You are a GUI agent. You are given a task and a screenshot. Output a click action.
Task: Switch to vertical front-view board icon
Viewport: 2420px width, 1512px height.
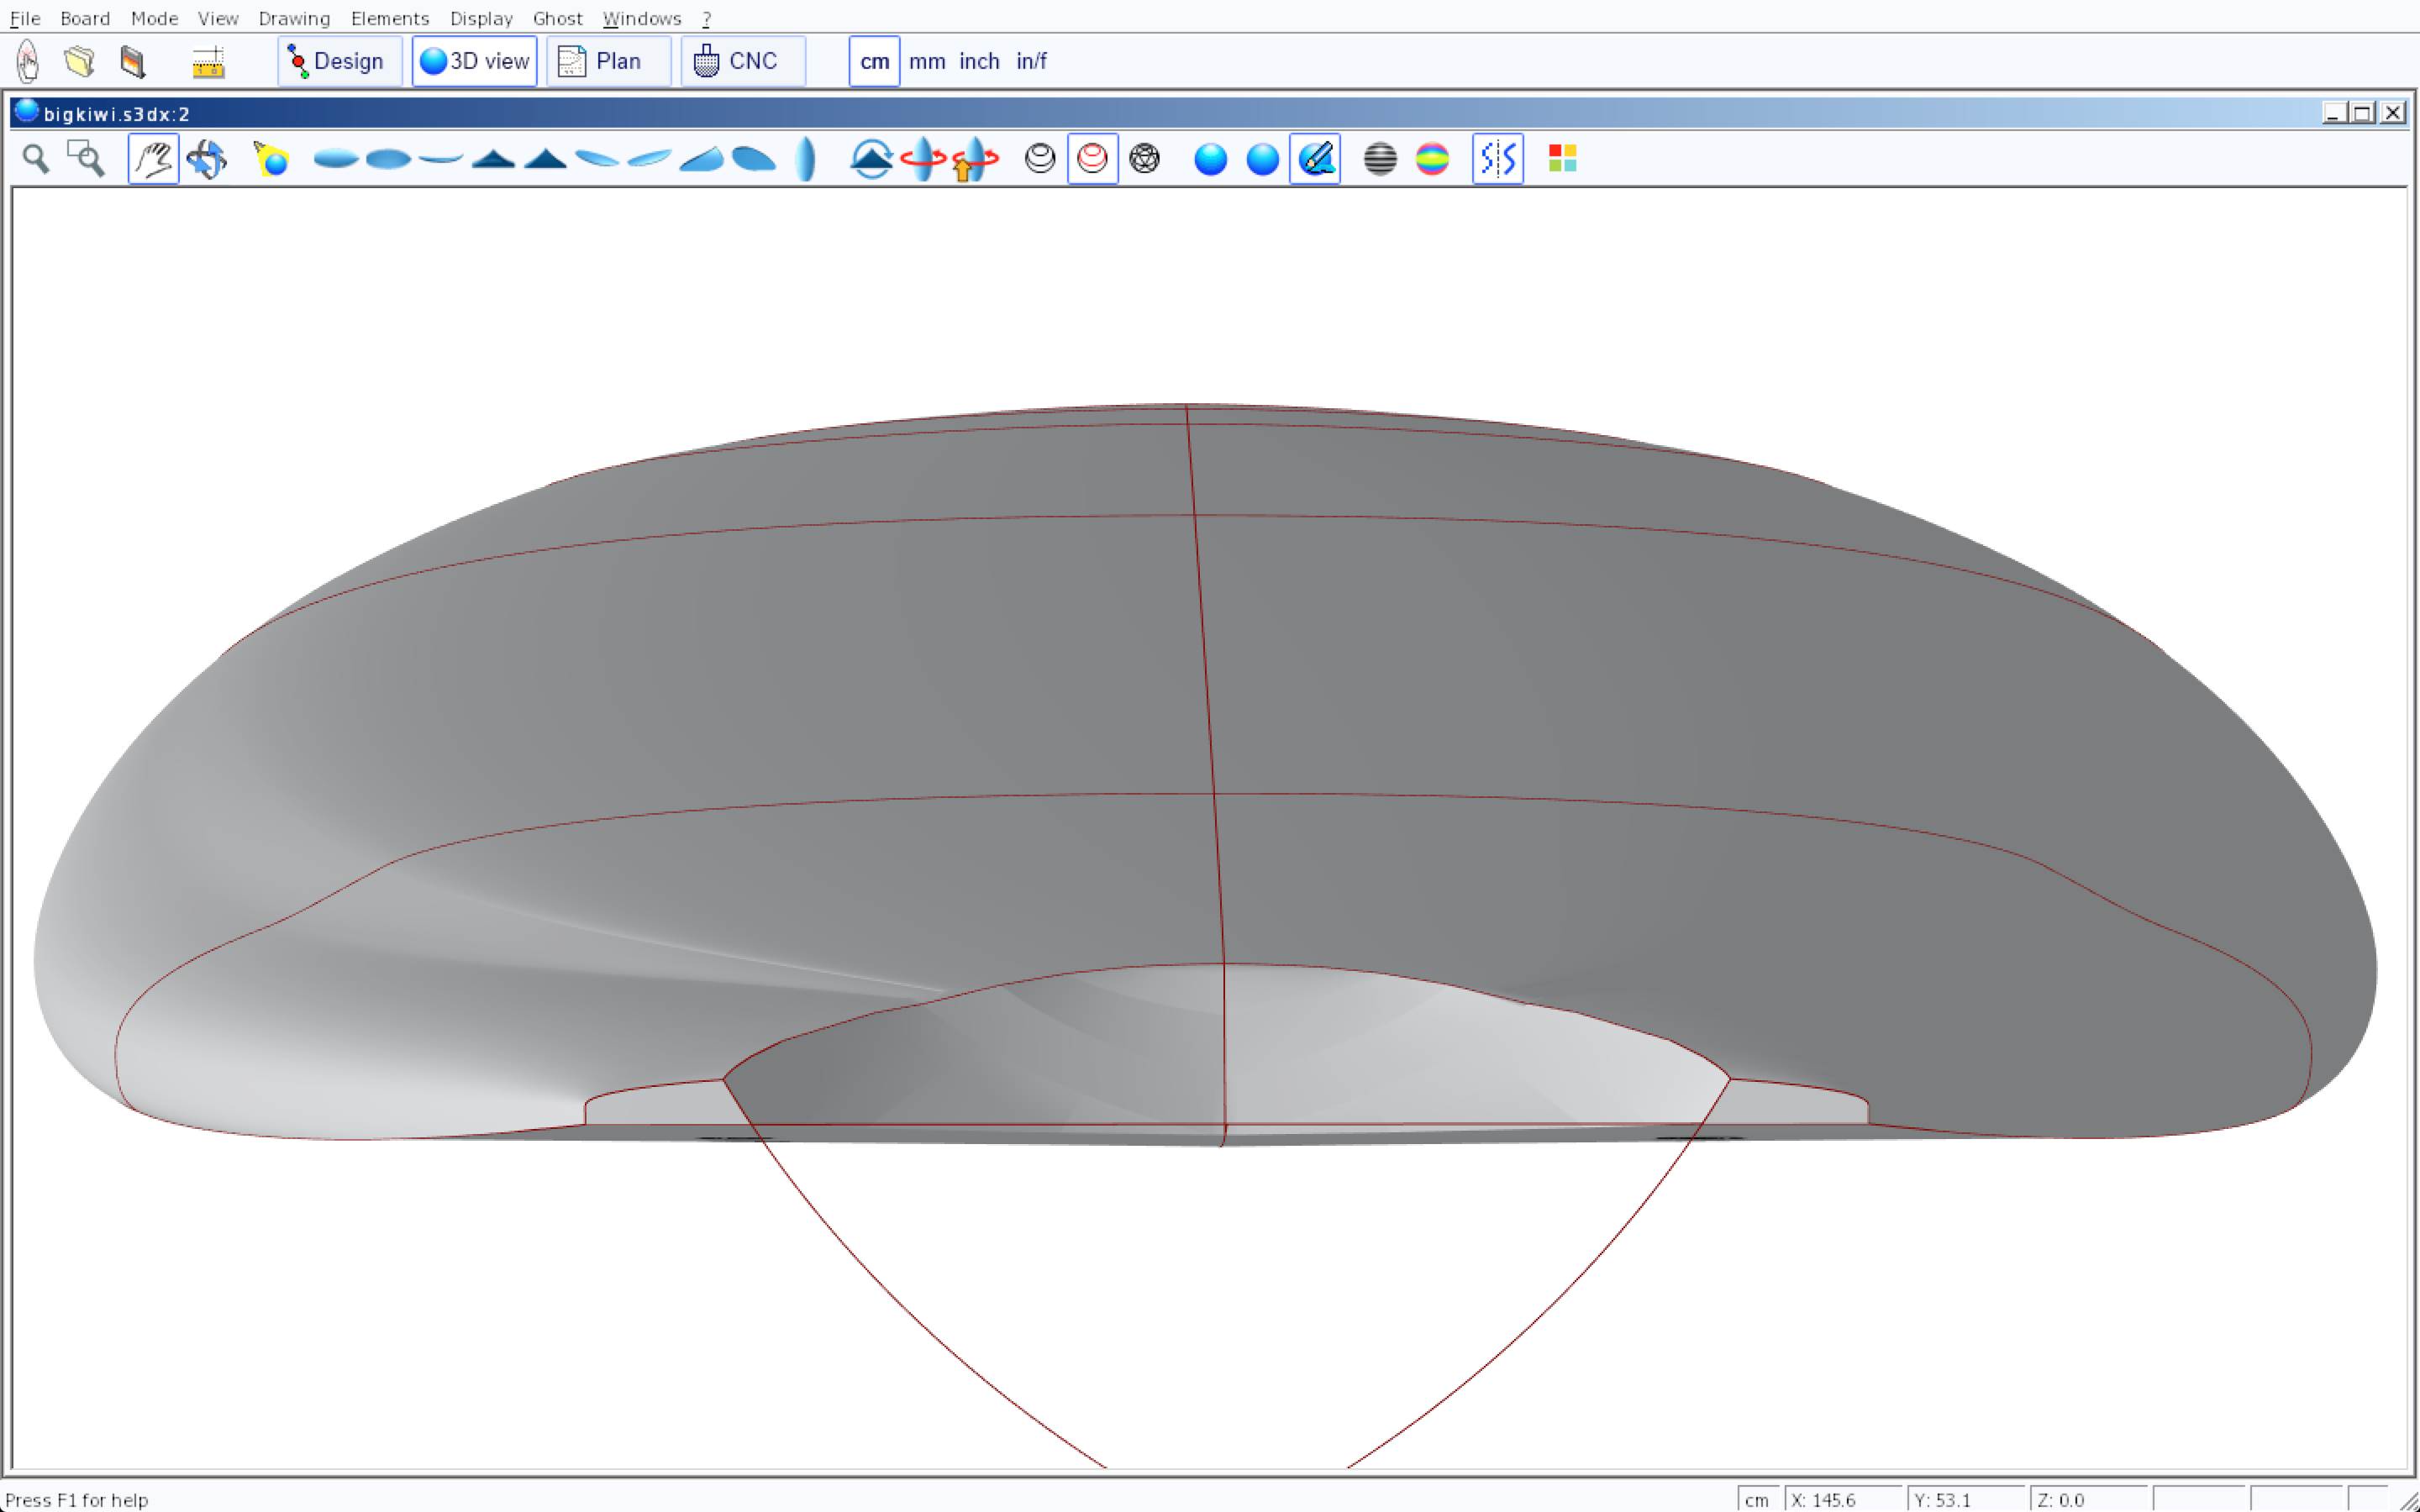click(805, 159)
